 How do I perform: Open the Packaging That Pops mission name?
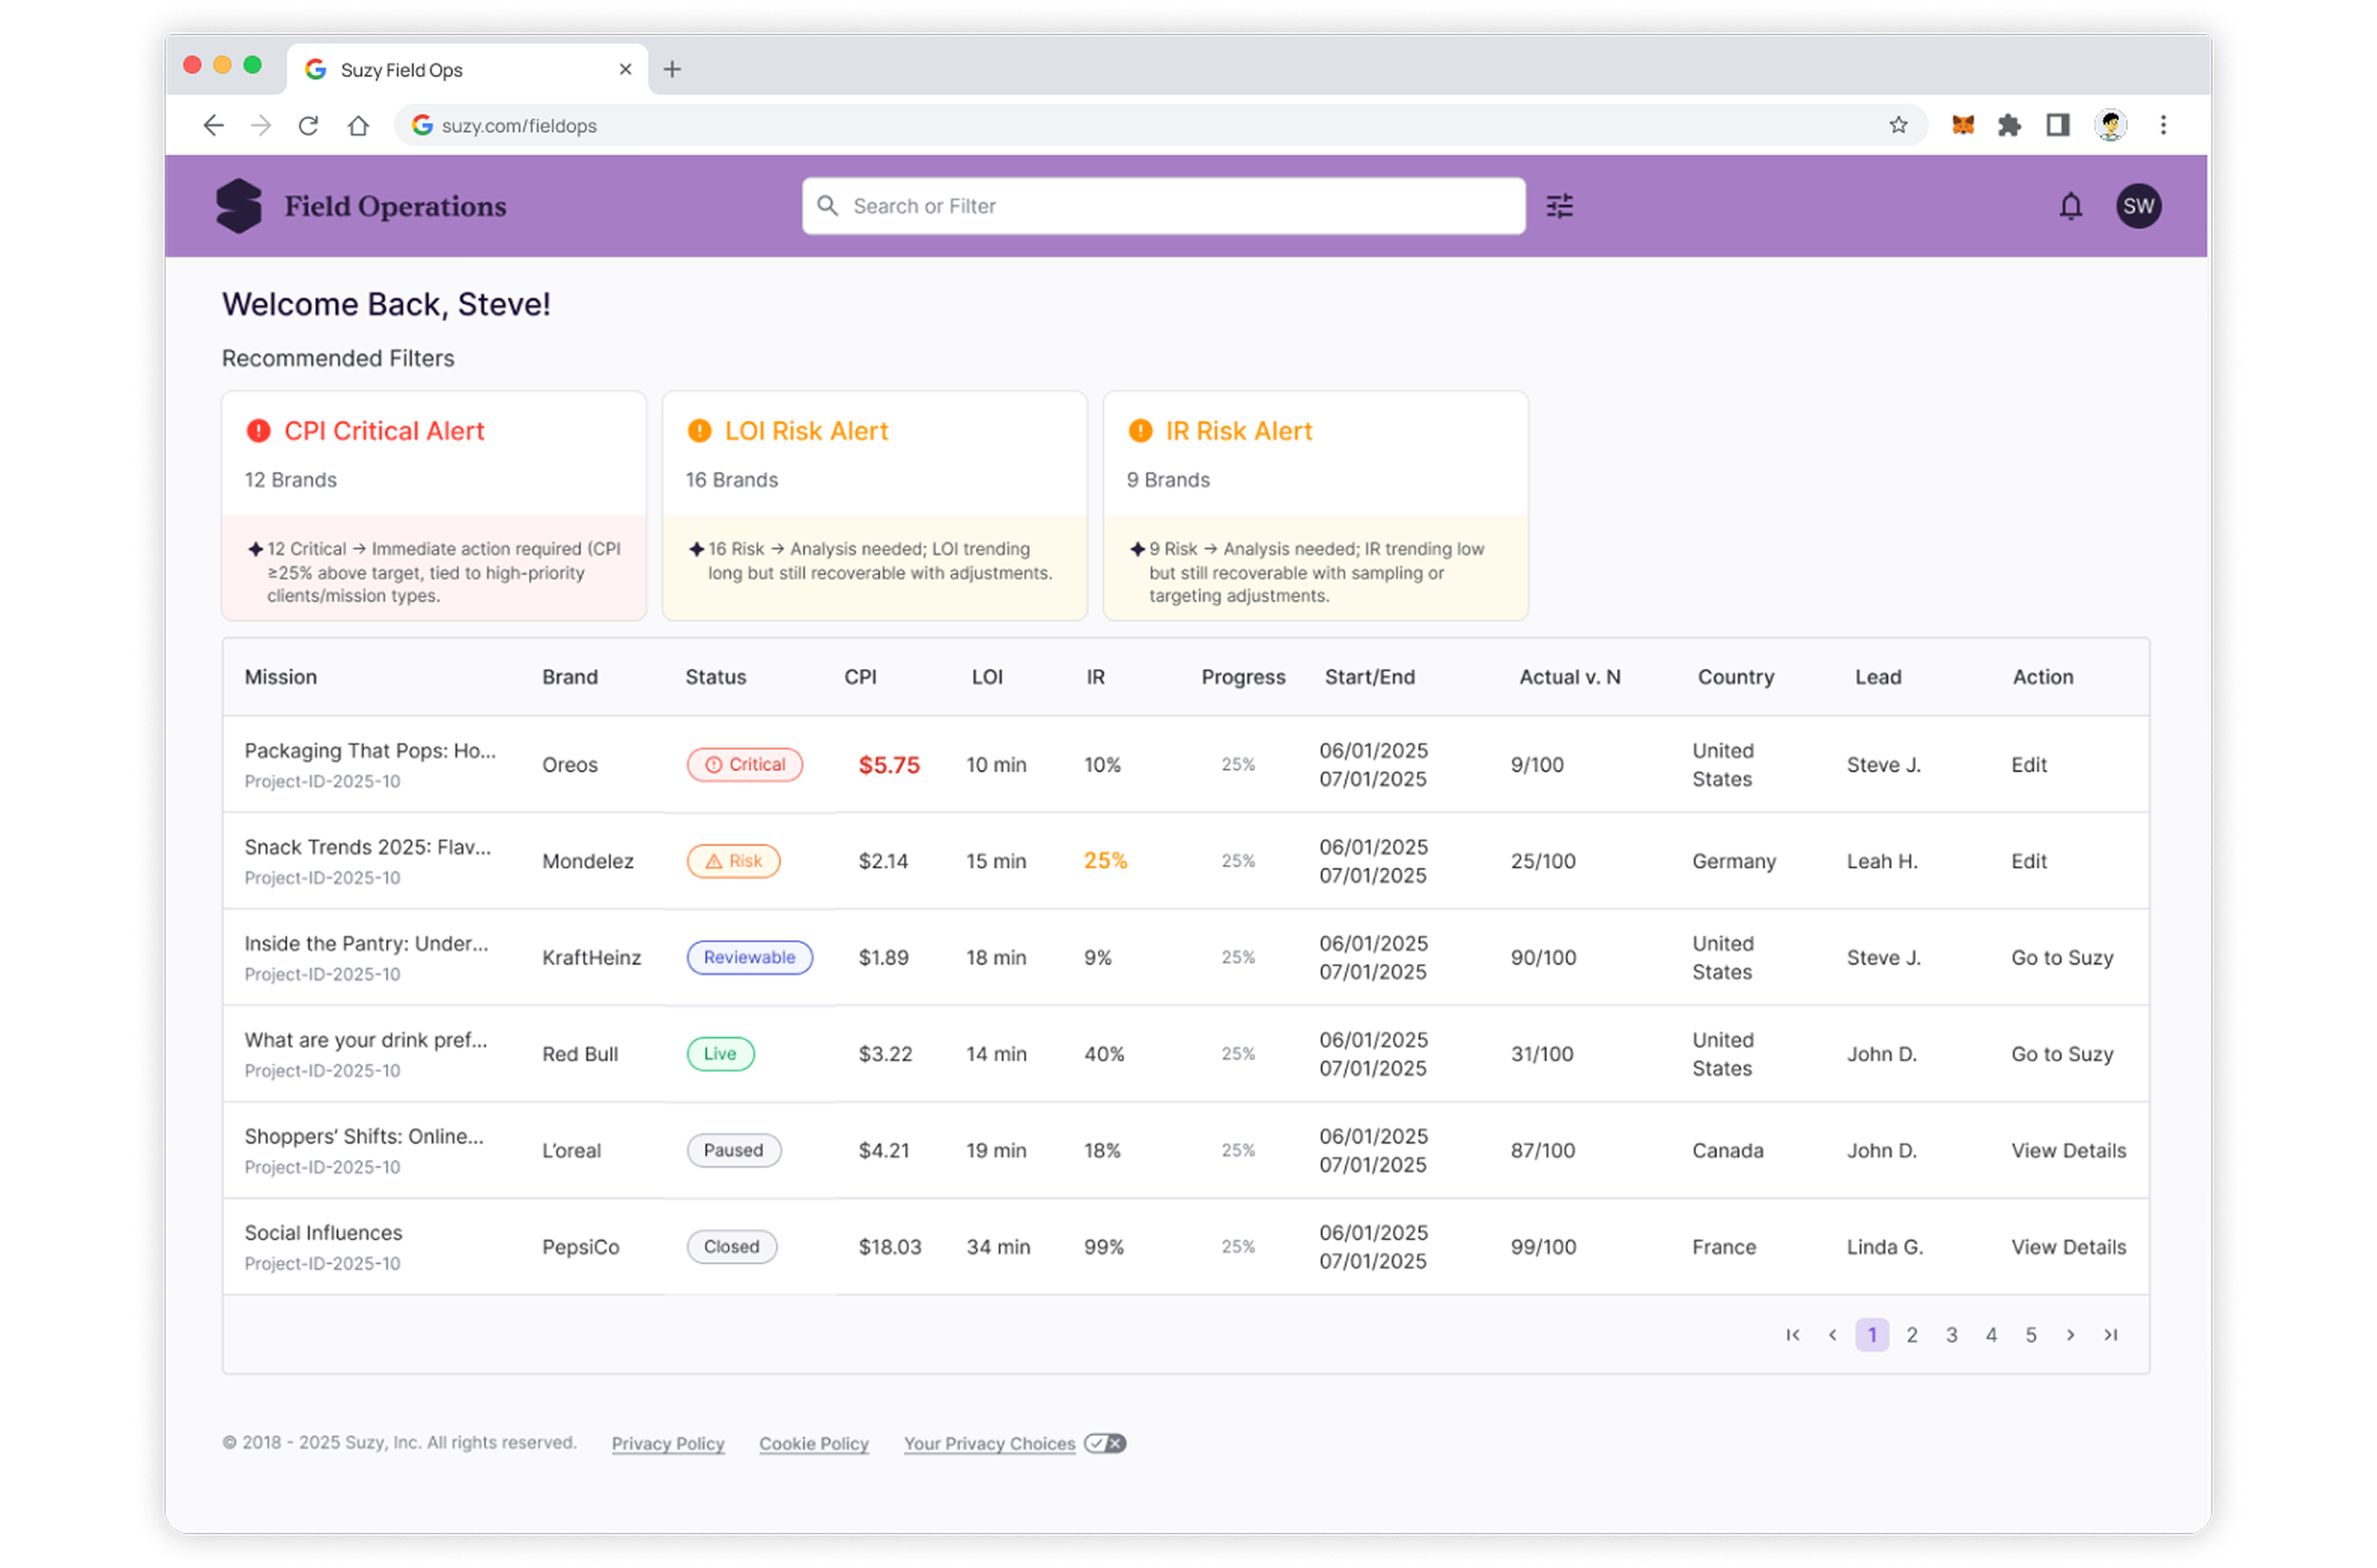tap(370, 751)
